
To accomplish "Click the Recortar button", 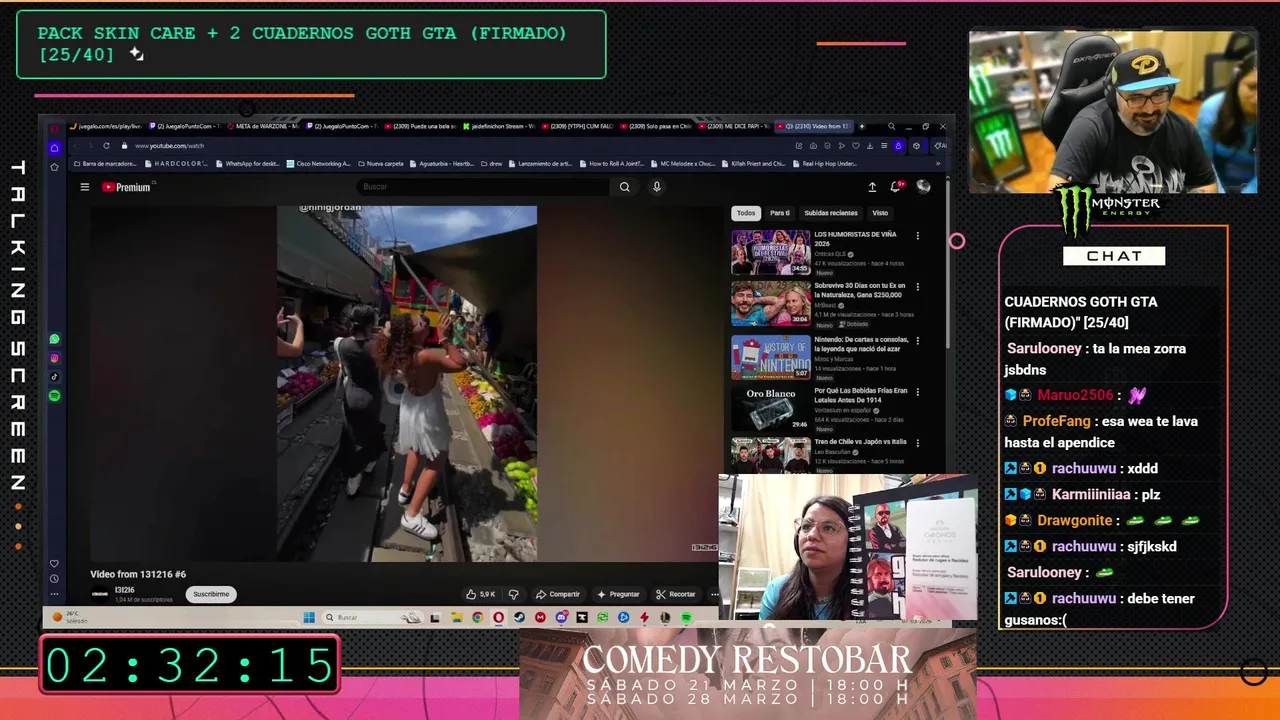I will pyautogui.click(x=676, y=594).
